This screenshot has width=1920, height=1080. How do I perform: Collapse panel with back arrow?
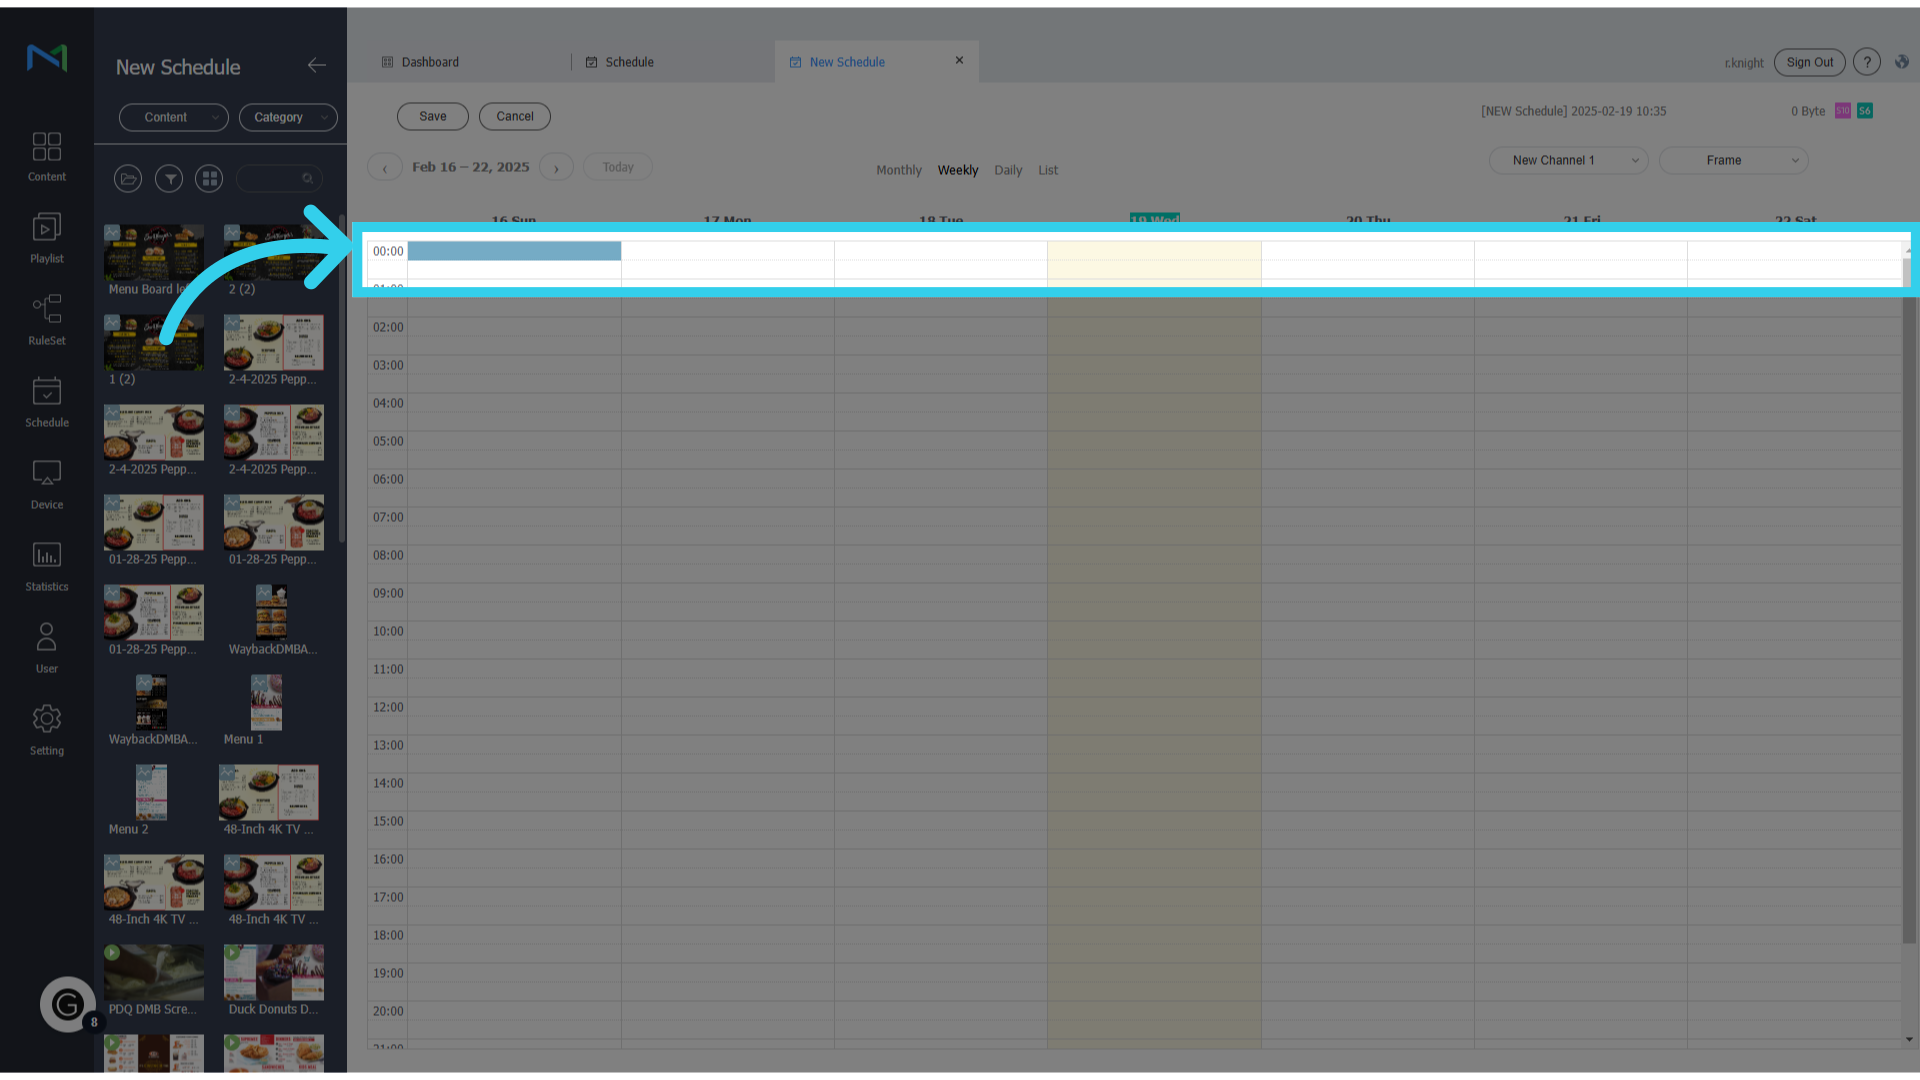click(x=316, y=65)
